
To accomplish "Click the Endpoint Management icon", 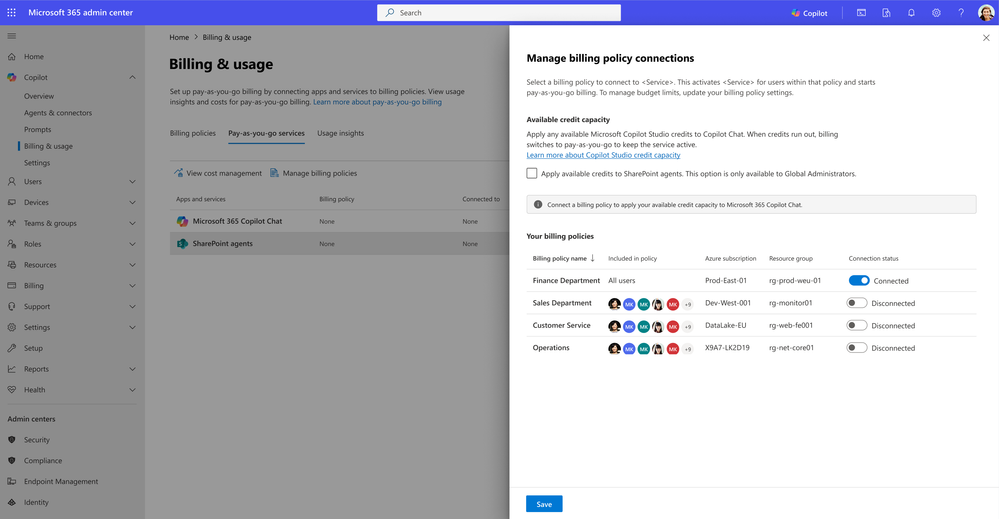I will (11, 481).
